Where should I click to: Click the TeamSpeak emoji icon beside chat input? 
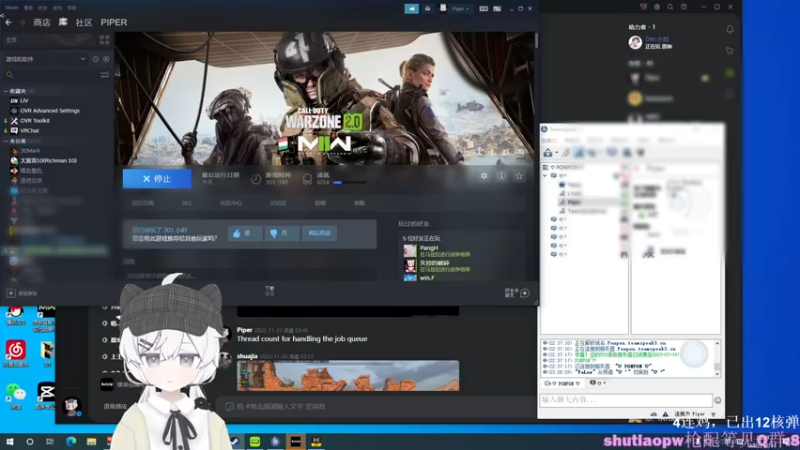(717, 401)
